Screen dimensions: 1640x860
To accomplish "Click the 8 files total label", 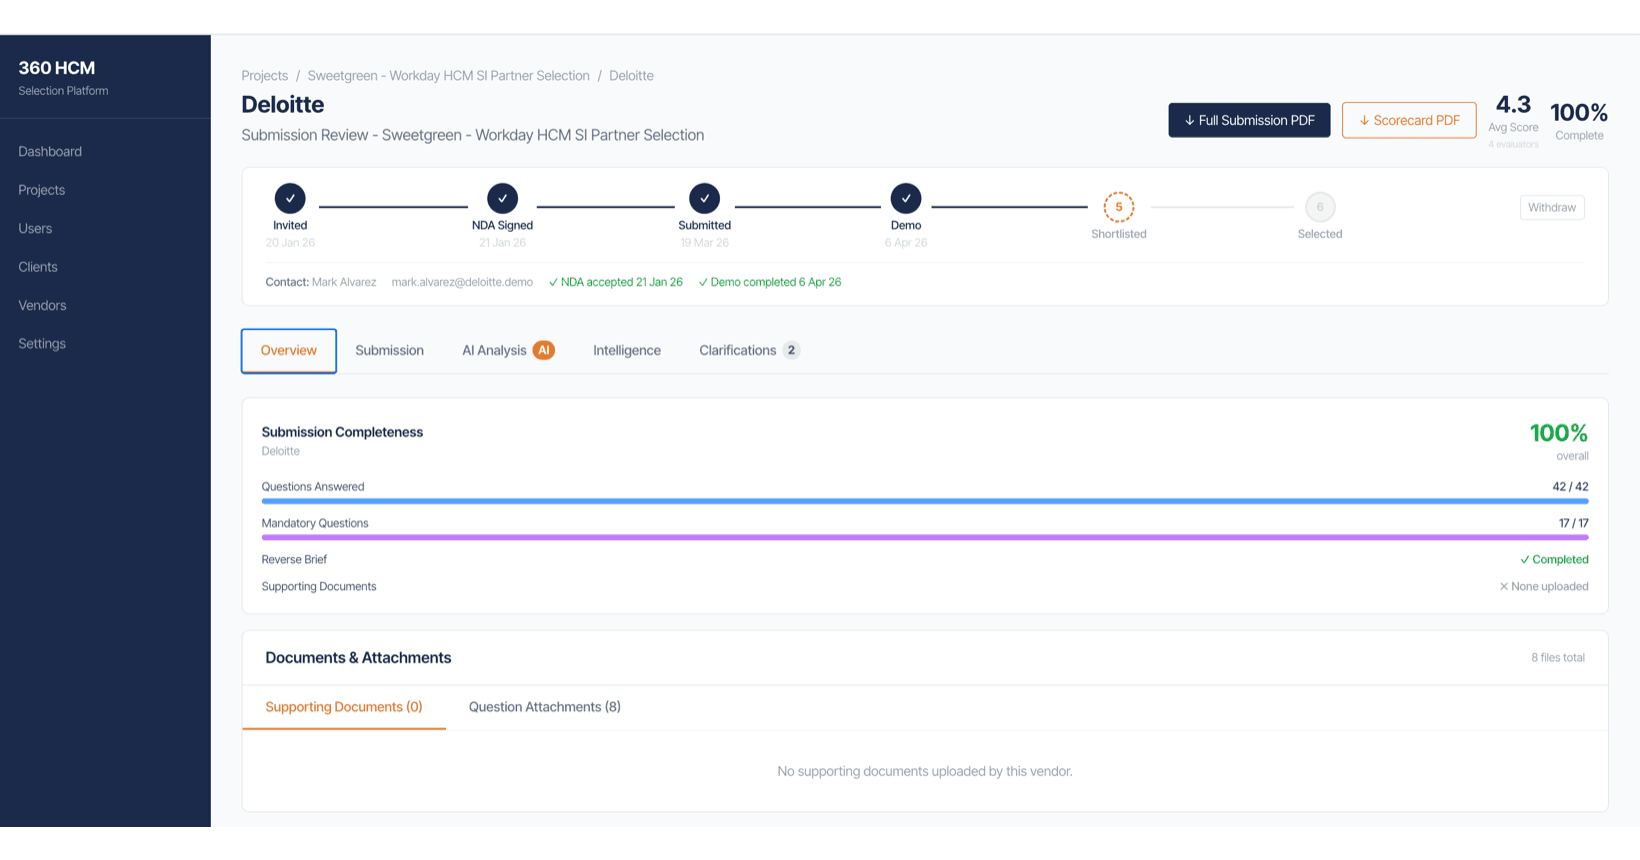I will (x=1558, y=658).
